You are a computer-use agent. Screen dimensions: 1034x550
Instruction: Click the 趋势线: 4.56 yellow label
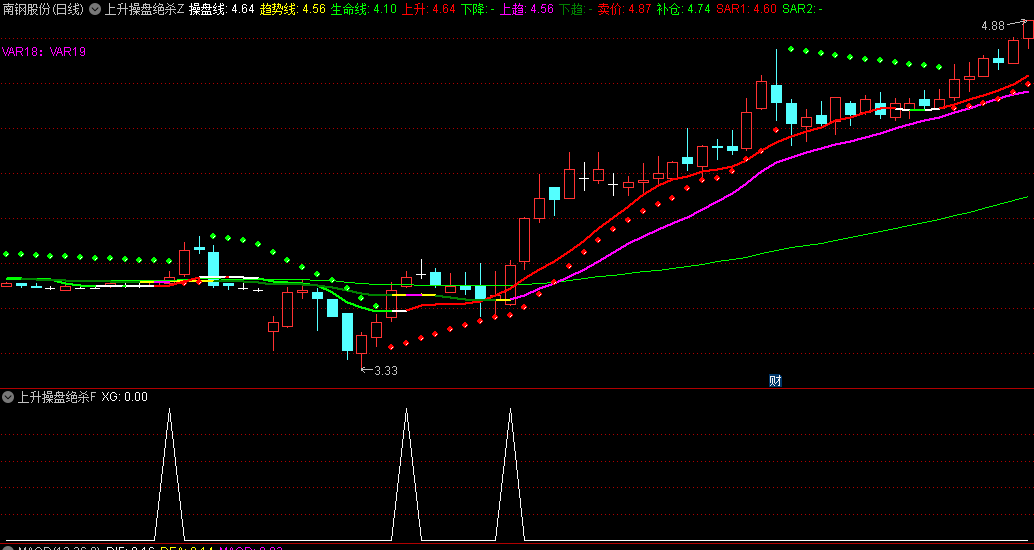pos(293,9)
